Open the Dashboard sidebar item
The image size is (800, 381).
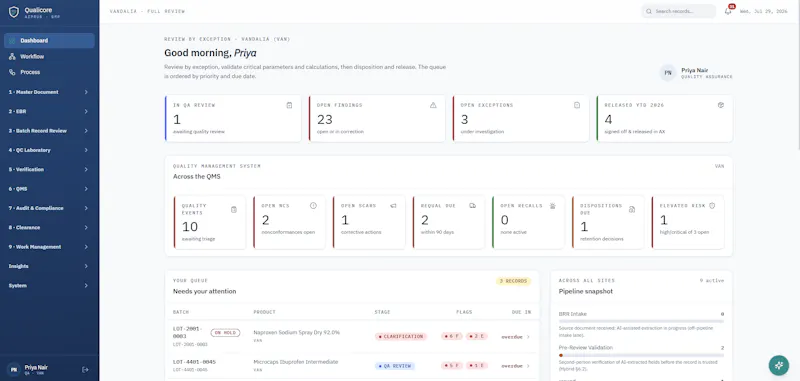pyautogui.click(x=49, y=41)
